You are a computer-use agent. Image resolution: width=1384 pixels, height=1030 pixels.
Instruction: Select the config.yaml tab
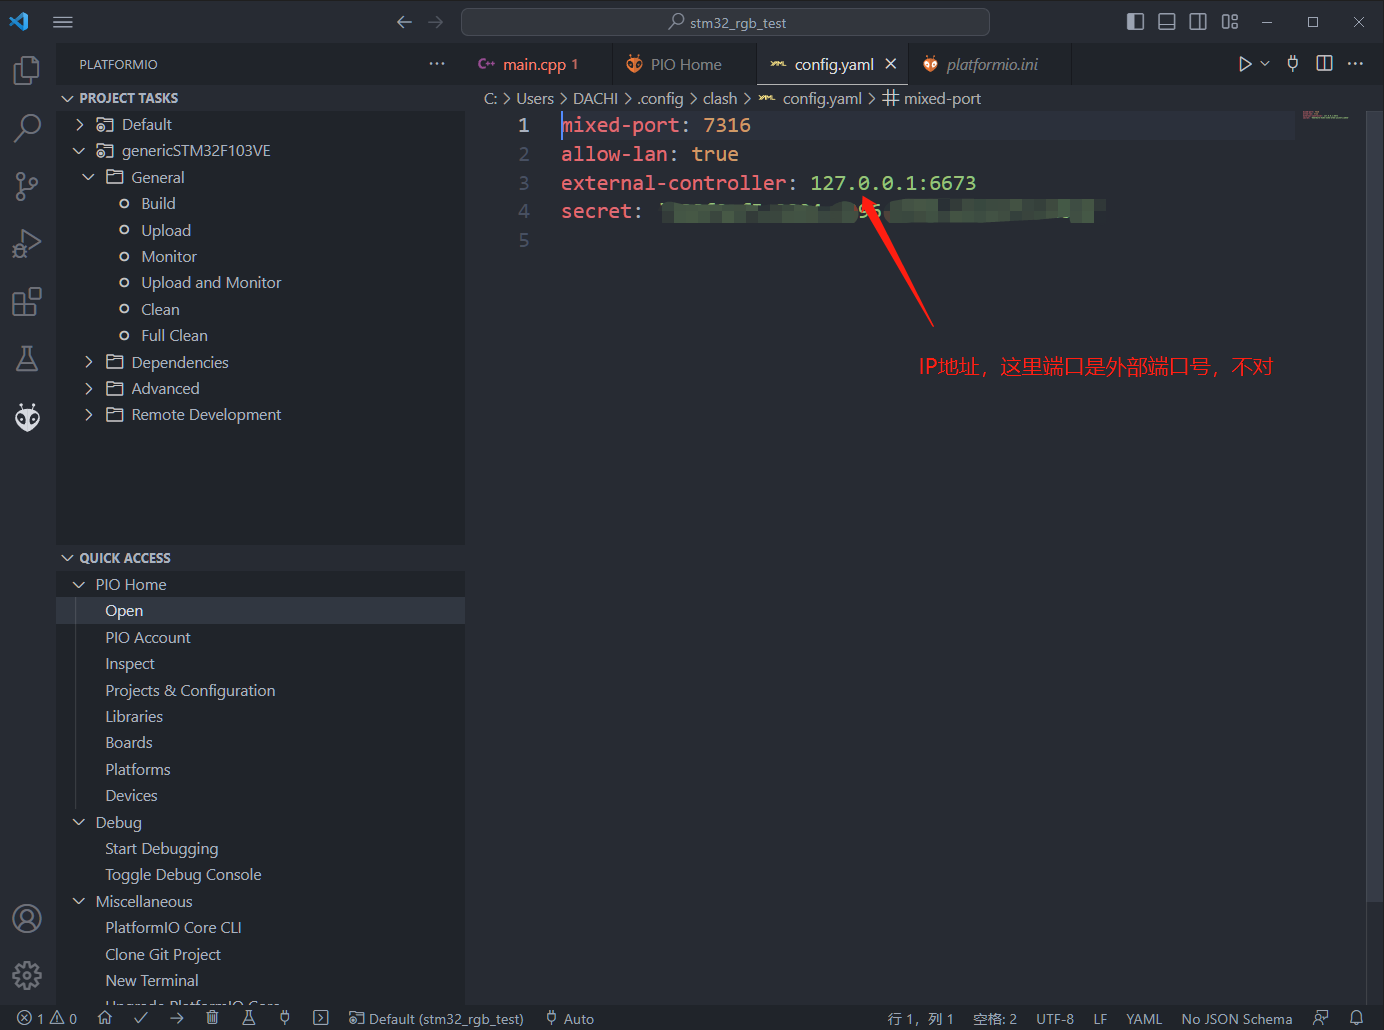[832, 64]
